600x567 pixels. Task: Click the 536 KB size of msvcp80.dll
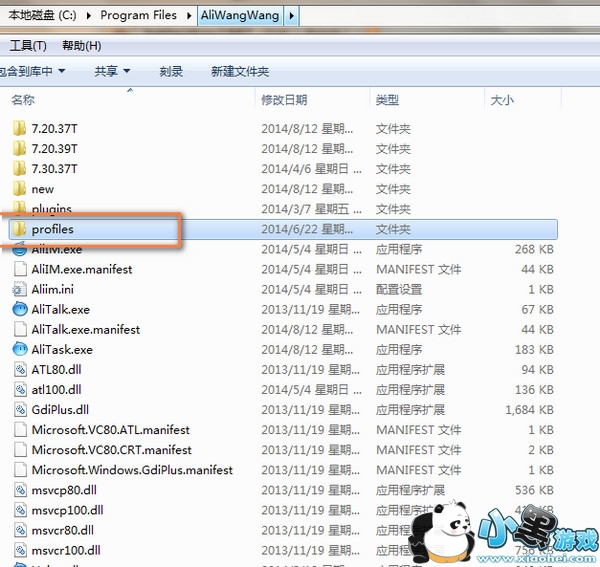pos(534,490)
